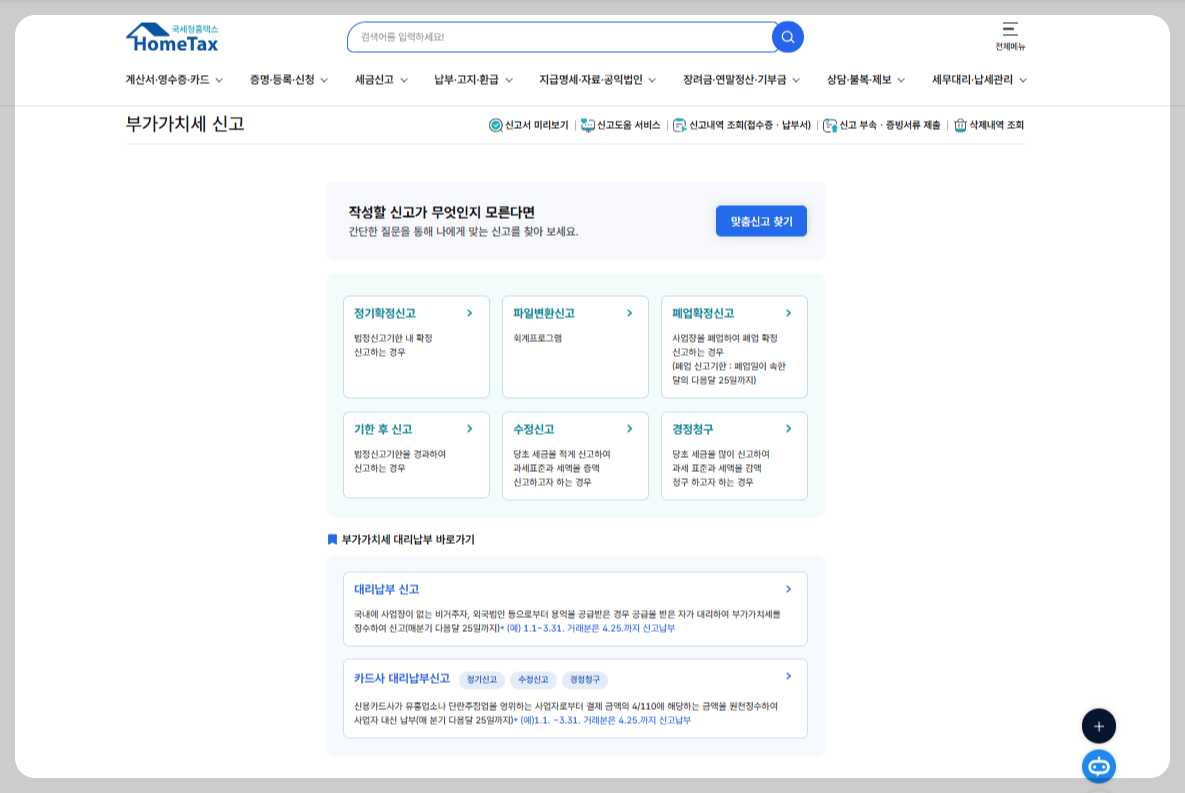
Task: Click the floating plus button at bottom right
Action: [1098, 726]
